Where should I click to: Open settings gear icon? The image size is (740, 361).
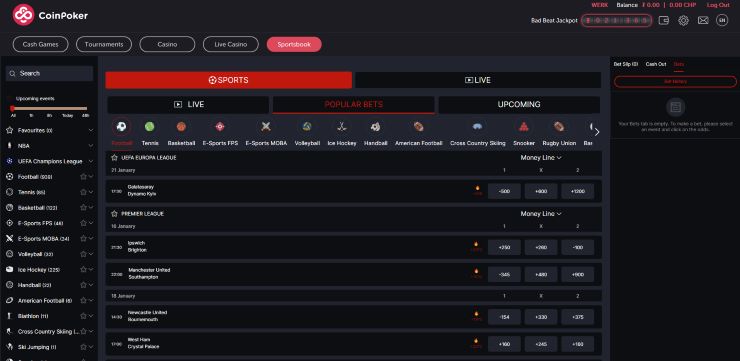pyautogui.click(x=683, y=20)
